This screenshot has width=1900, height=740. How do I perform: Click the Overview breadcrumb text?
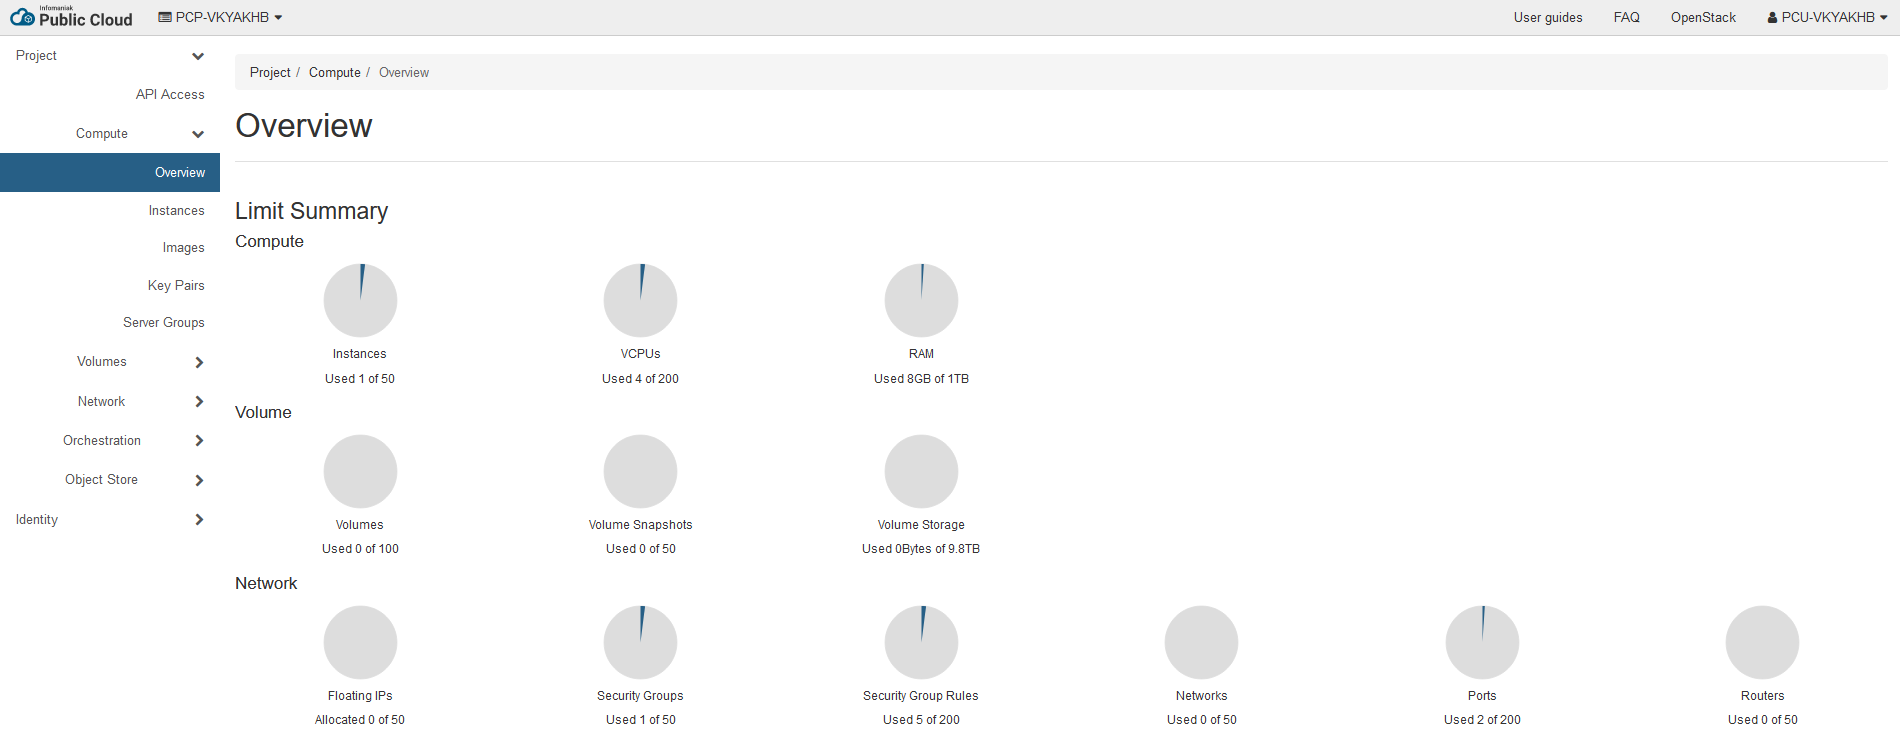404,72
